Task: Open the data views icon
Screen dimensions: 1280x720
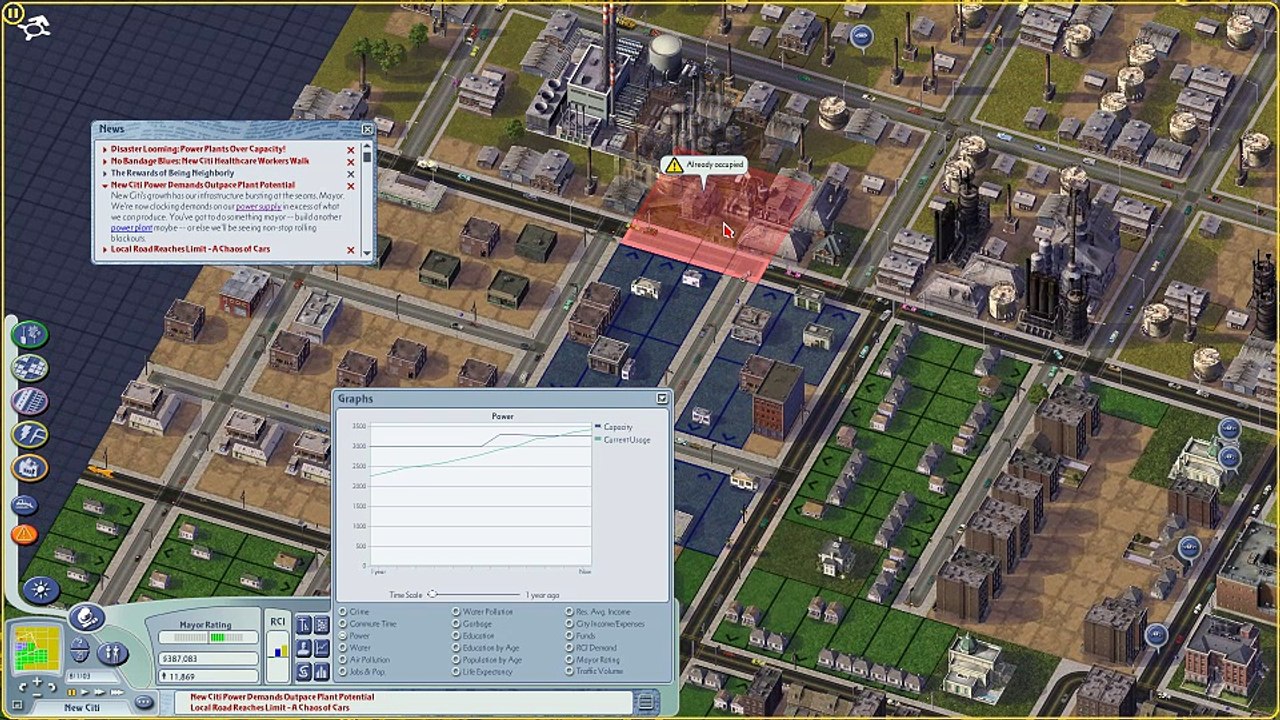Action: tap(321, 625)
